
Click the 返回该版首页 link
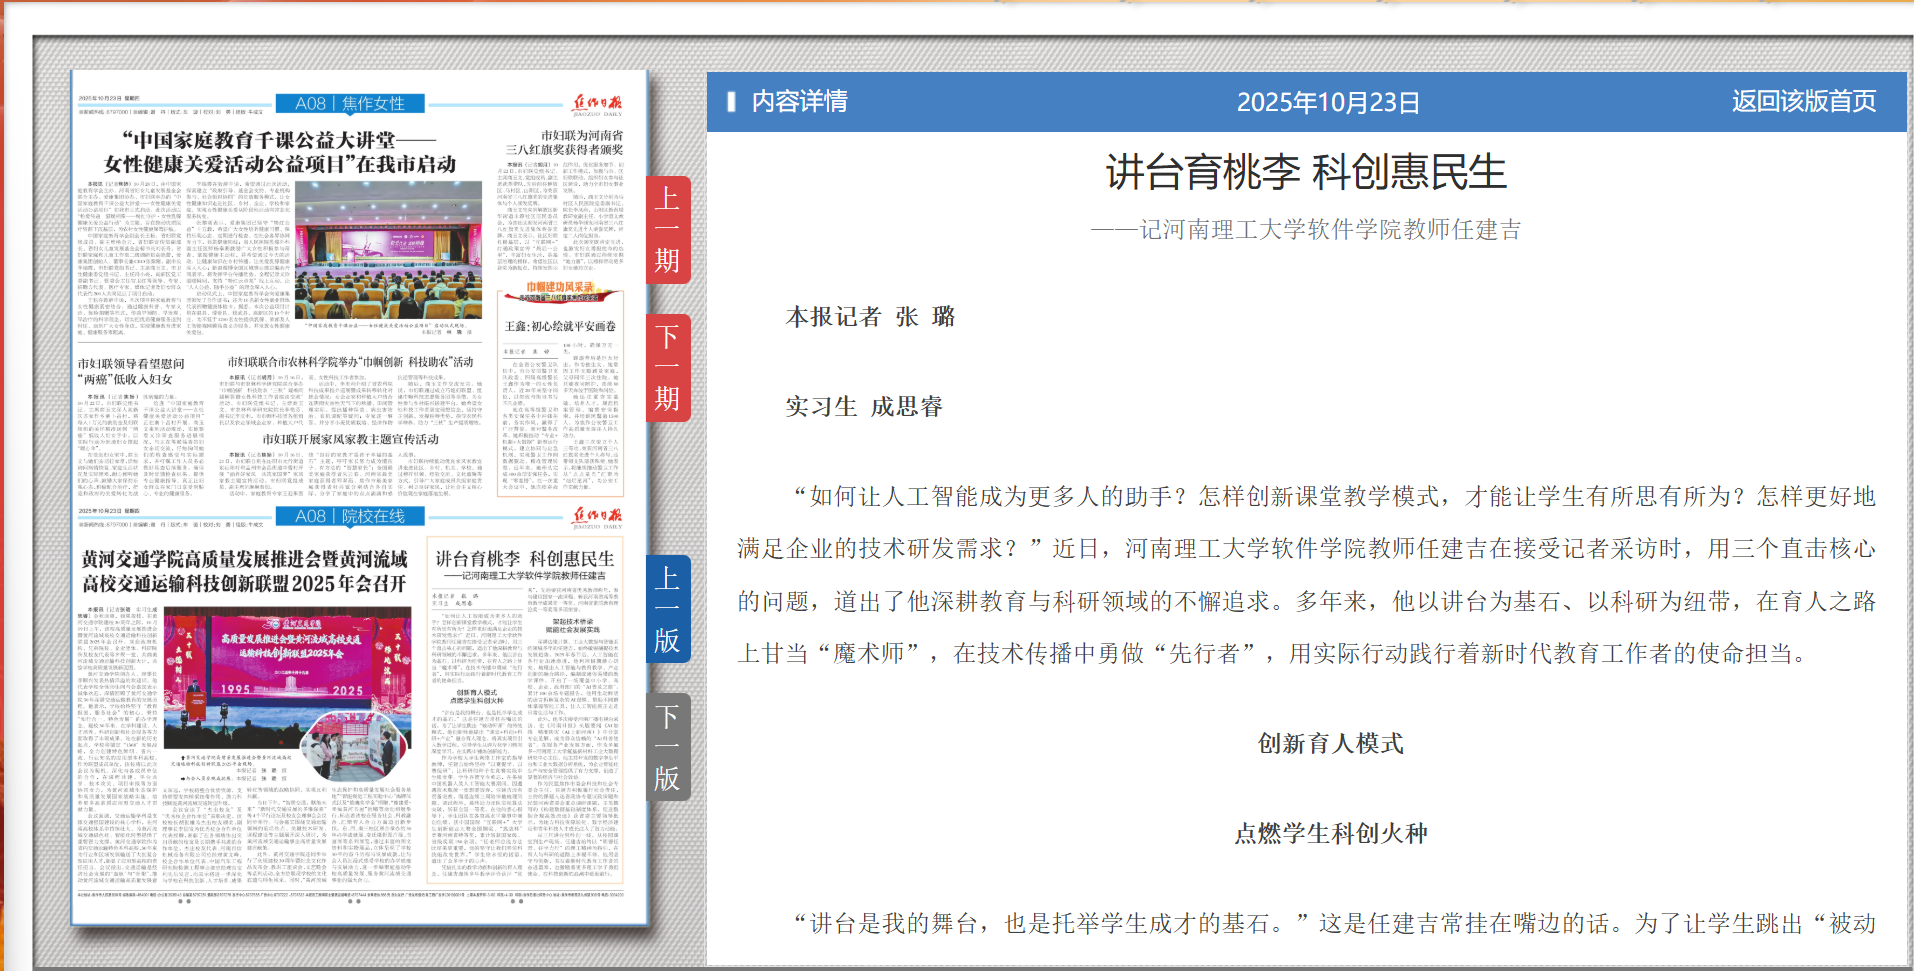tap(1804, 101)
